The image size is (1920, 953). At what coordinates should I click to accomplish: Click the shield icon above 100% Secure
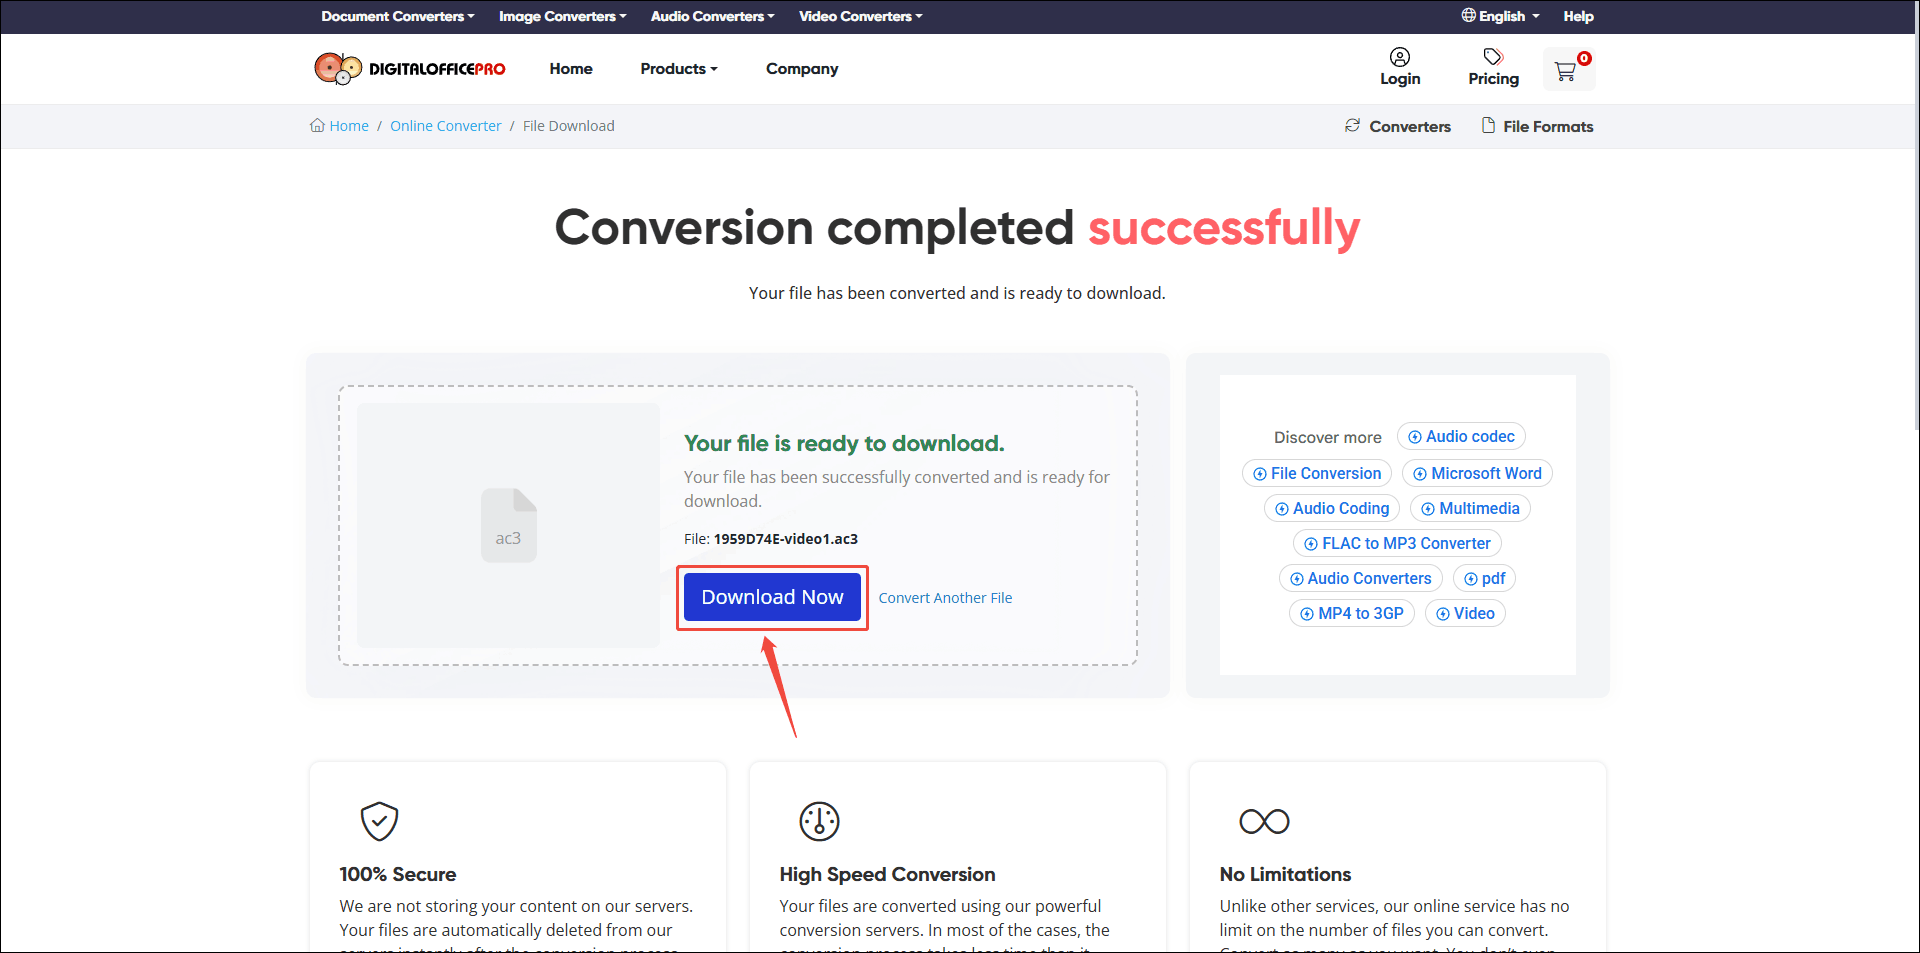click(379, 821)
